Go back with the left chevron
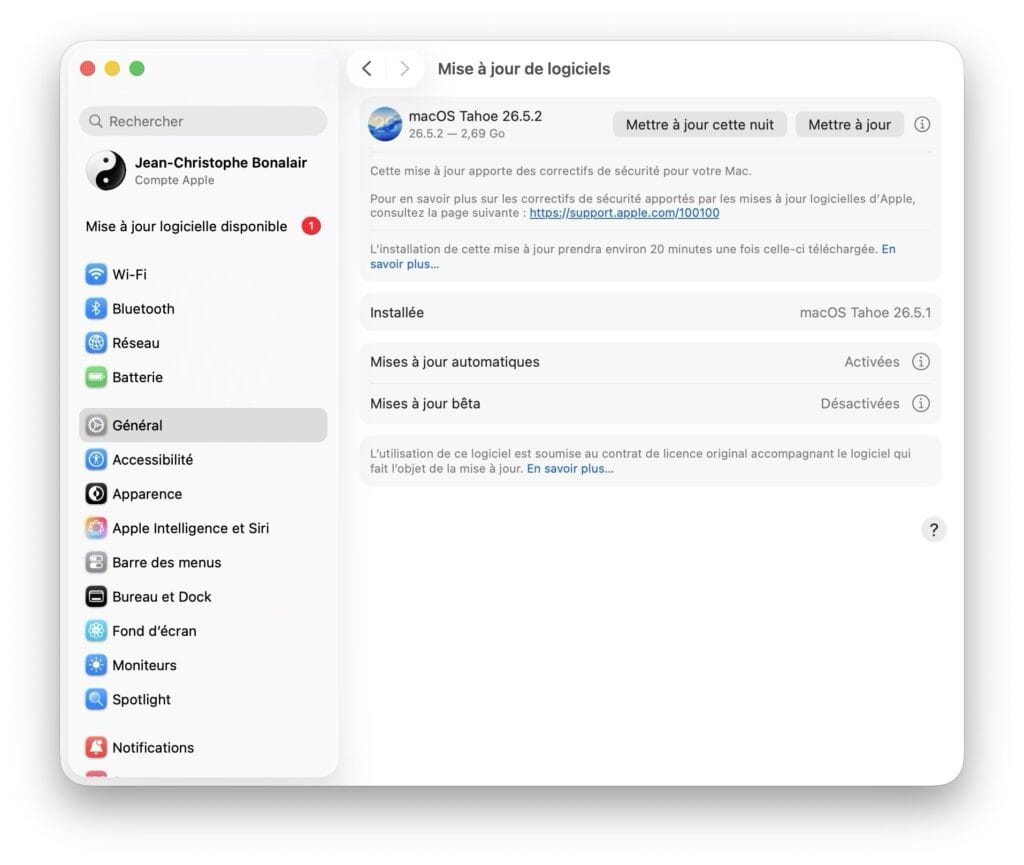The image size is (1024, 865). pos(366,69)
